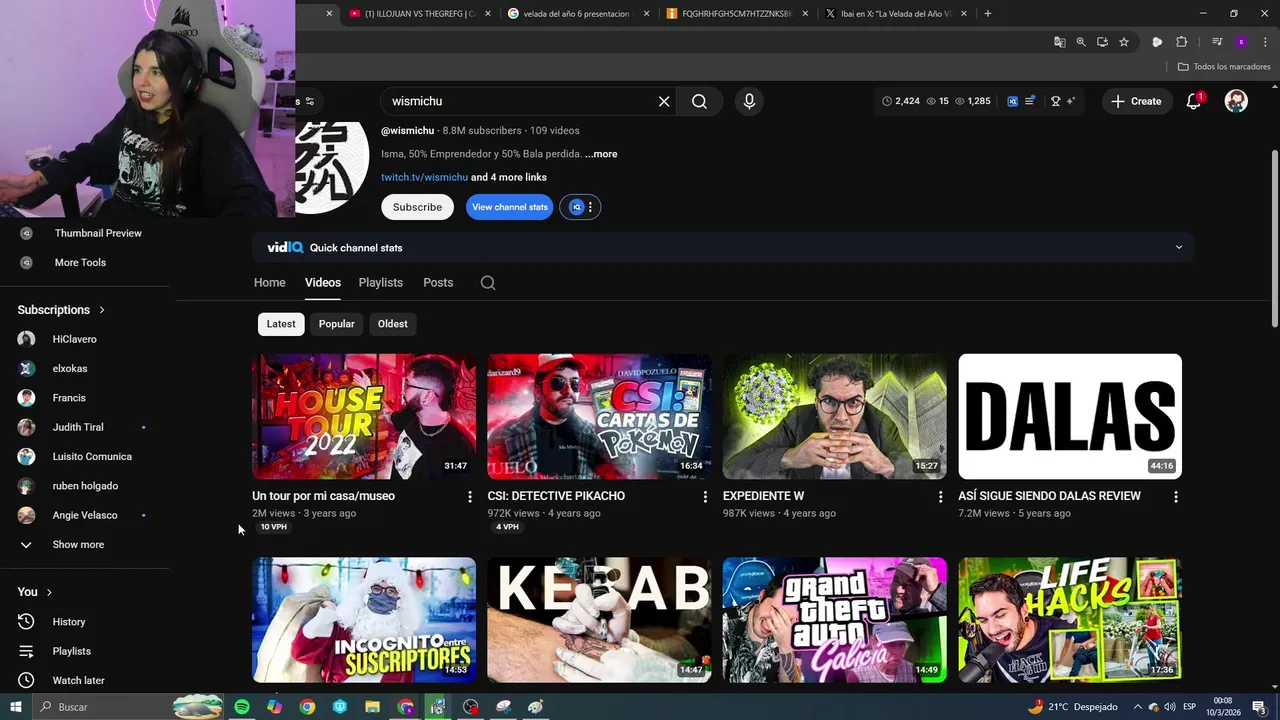Open Chrome profile S avatar

click(1241, 42)
